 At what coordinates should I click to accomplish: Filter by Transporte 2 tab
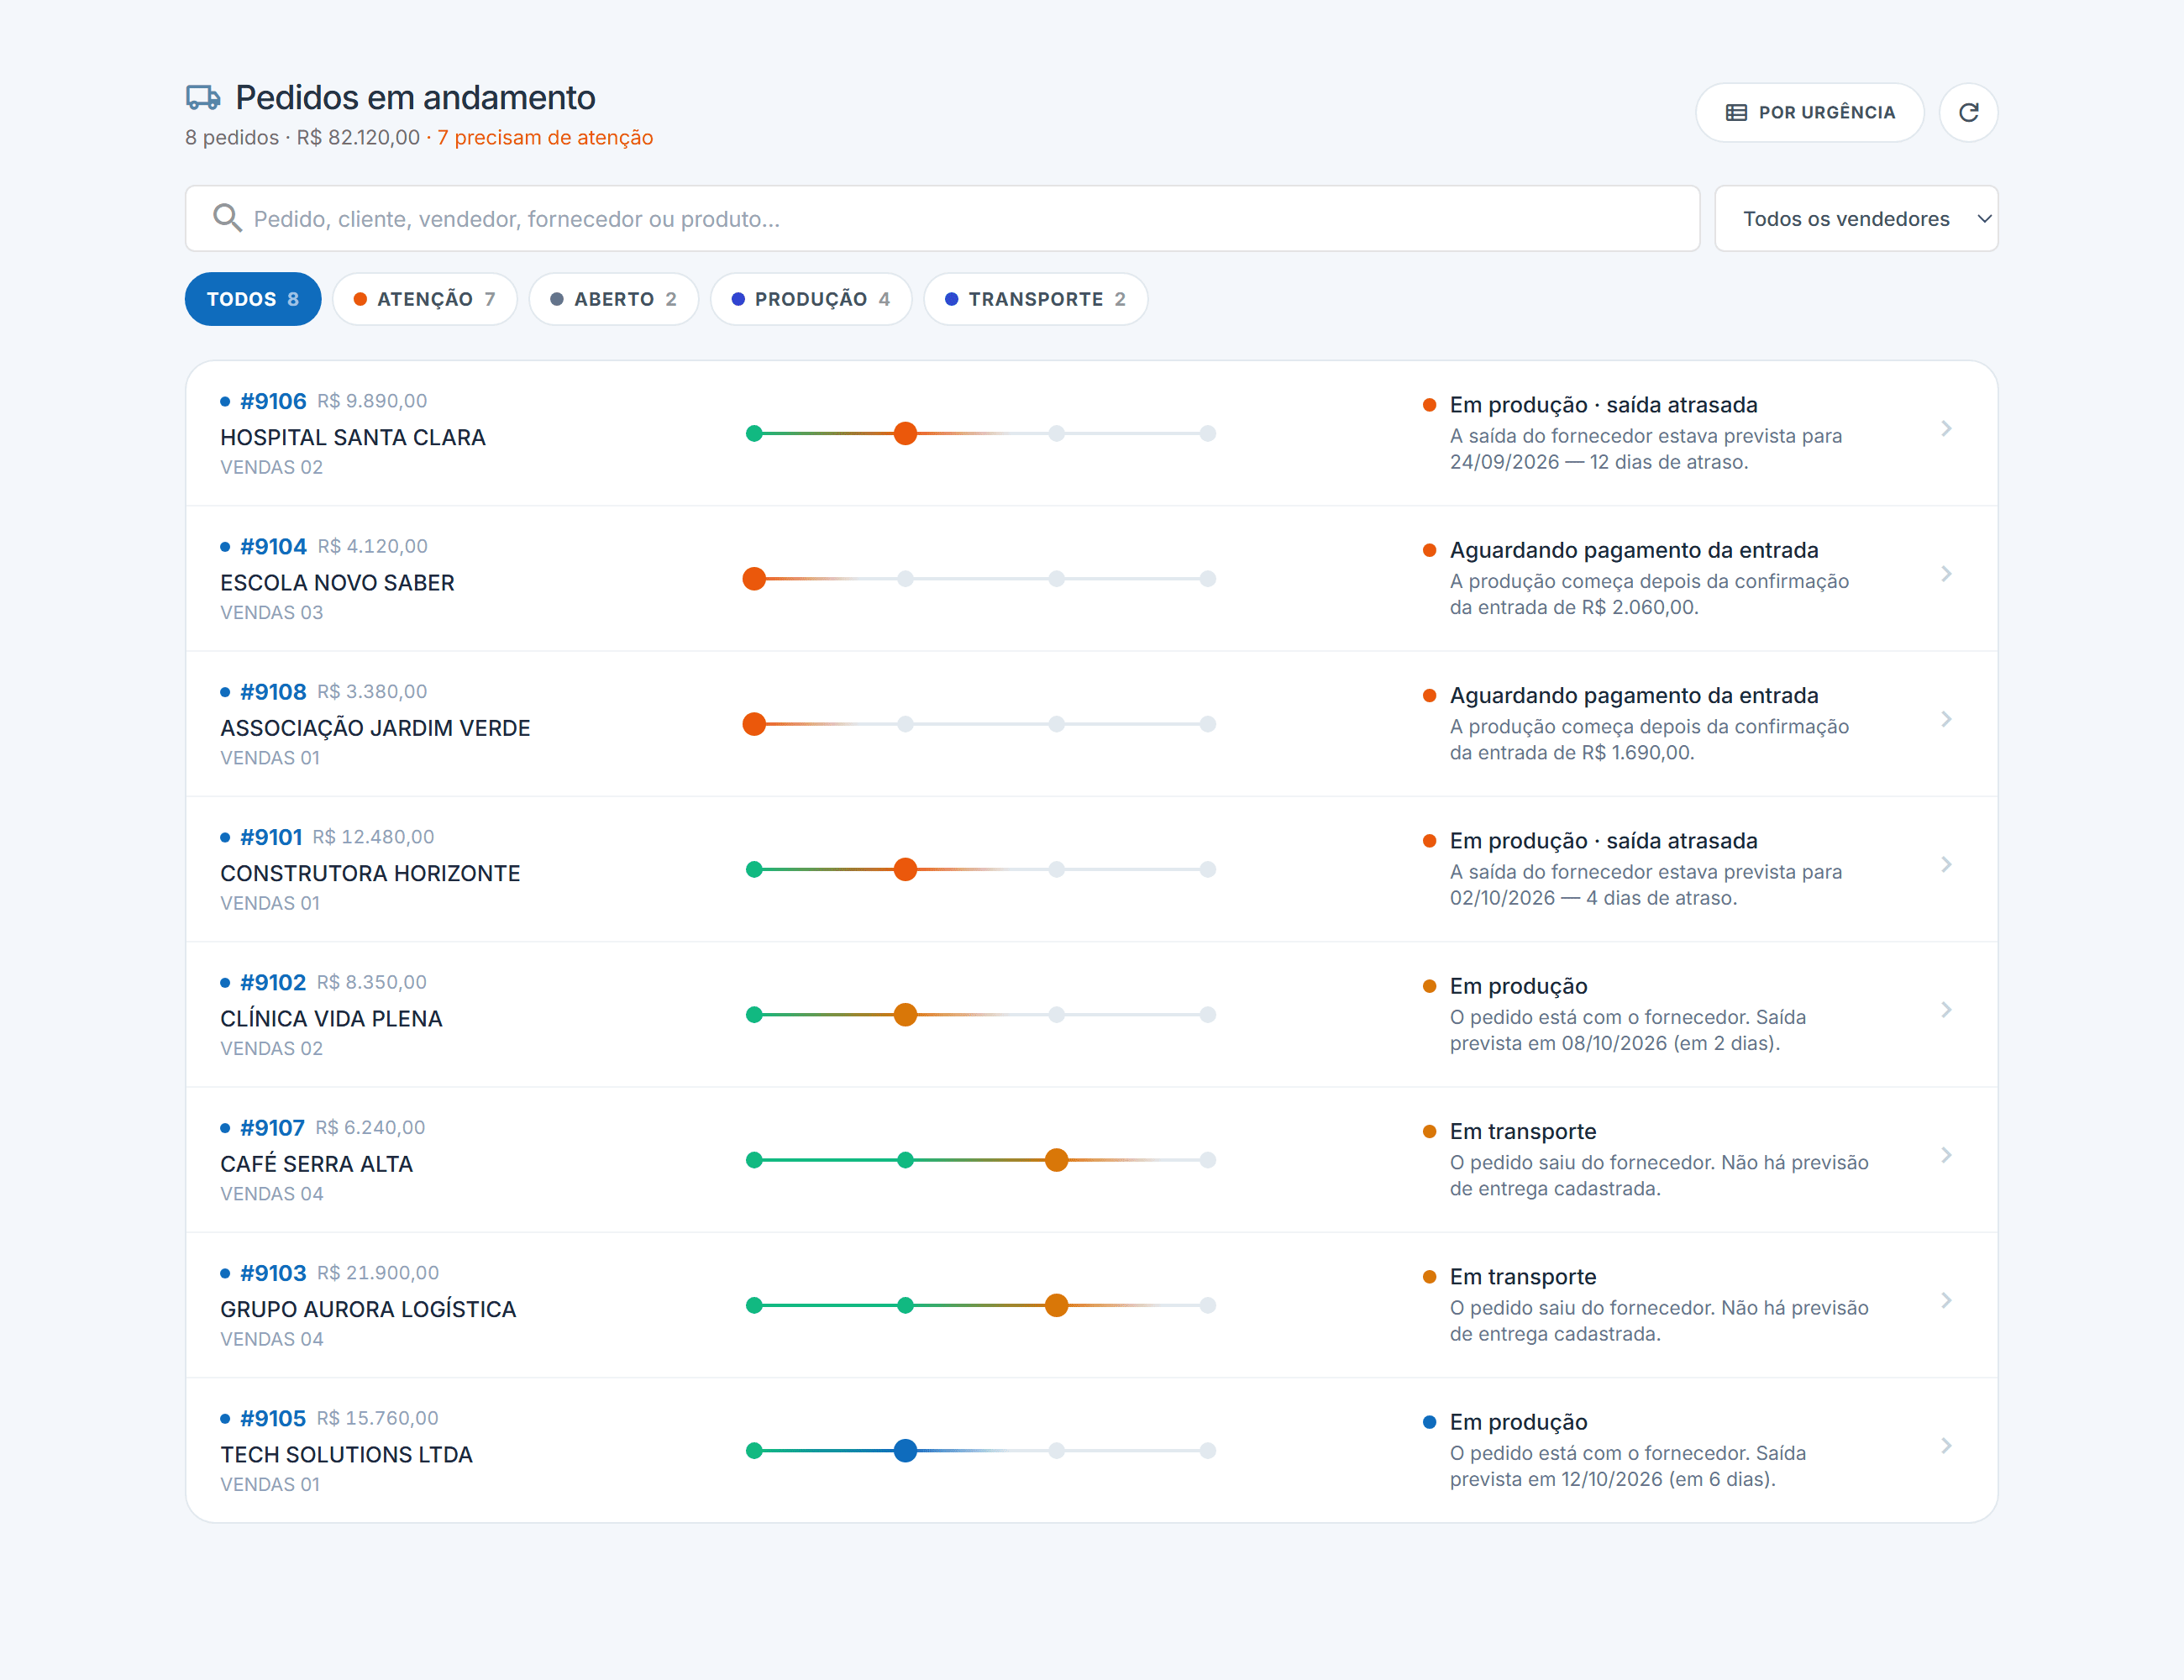[x=1035, y=299]
